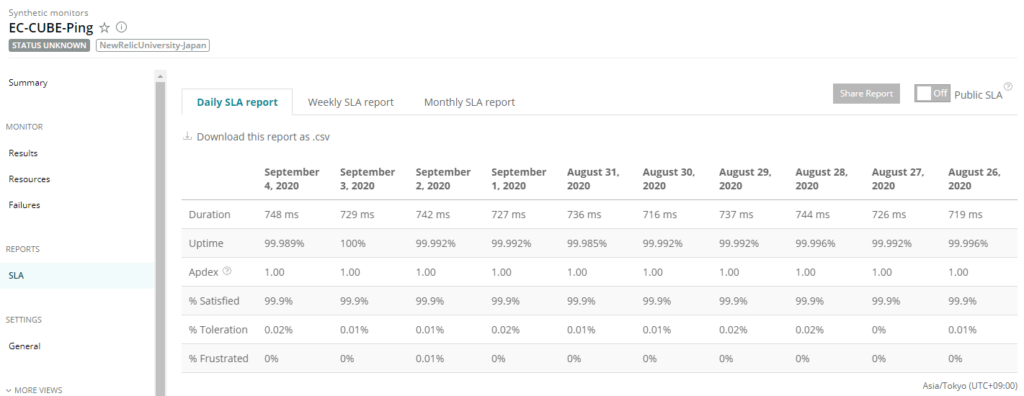This screenshot has height=396, width=1024.
Task: Switch to the Weekly SLA report tab
Action: point(351,102)
